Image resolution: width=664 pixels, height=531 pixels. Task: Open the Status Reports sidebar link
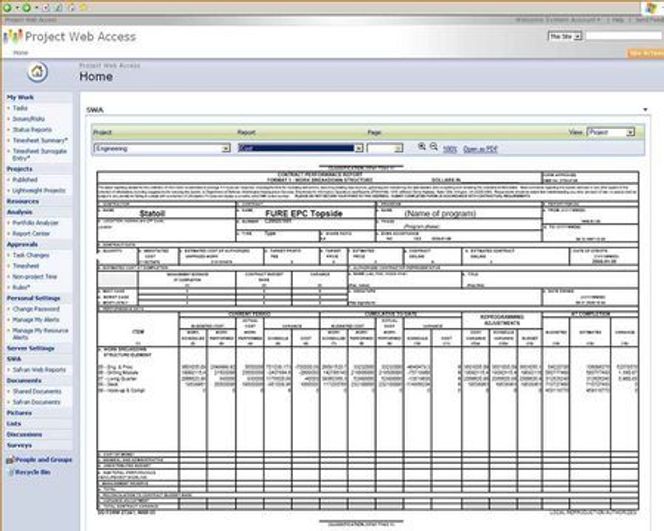32,130
